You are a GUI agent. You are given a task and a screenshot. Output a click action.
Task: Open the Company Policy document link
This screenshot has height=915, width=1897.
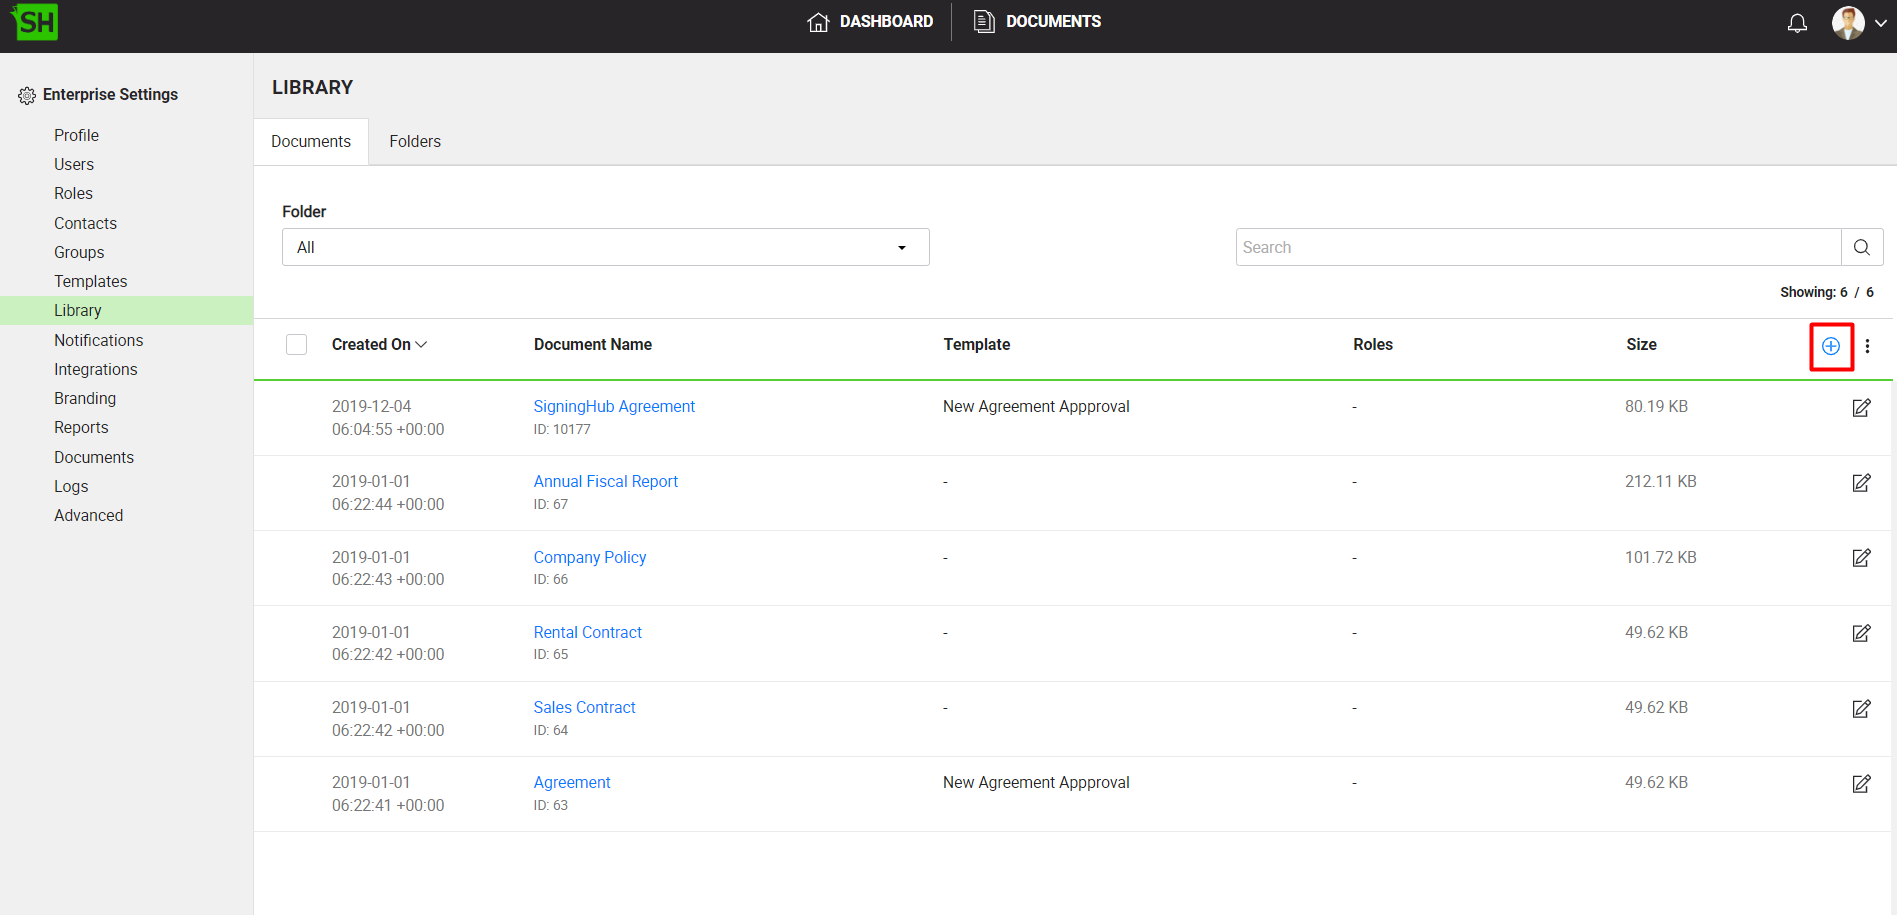pos(589,557)
